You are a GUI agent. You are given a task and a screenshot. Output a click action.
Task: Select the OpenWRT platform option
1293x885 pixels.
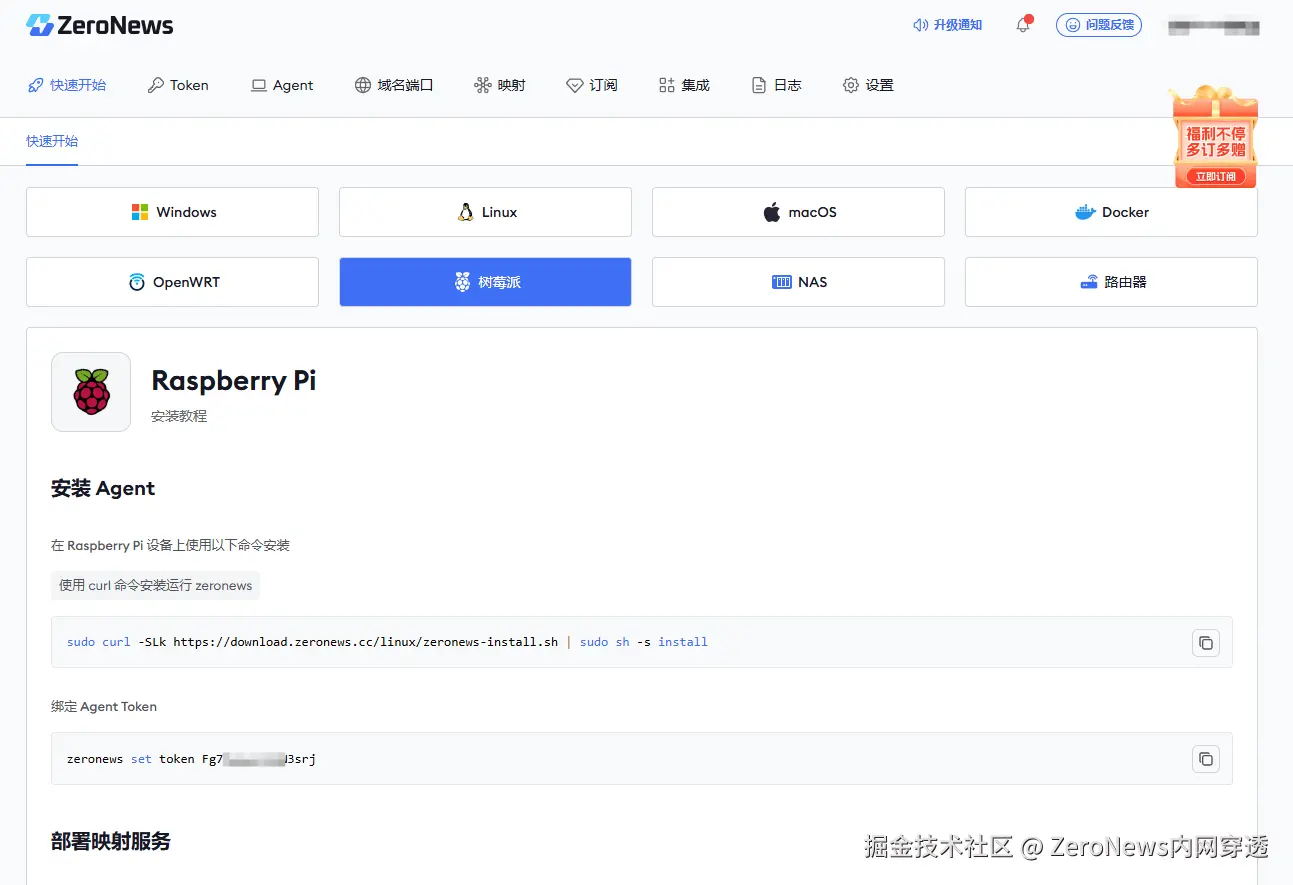click(x=172, y=282)
